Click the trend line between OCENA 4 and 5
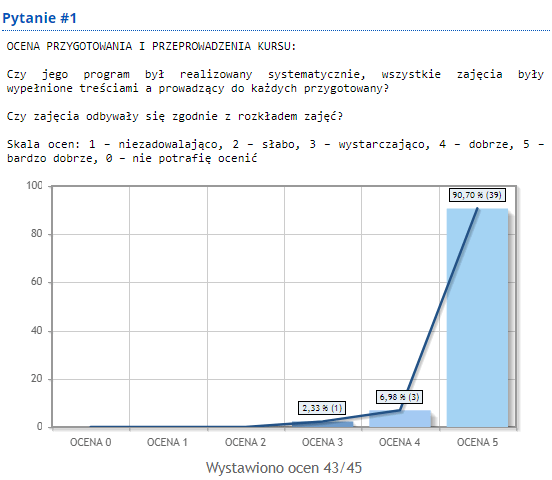The width and height of the screenshot is (552, 480). [x=439, y=309]
